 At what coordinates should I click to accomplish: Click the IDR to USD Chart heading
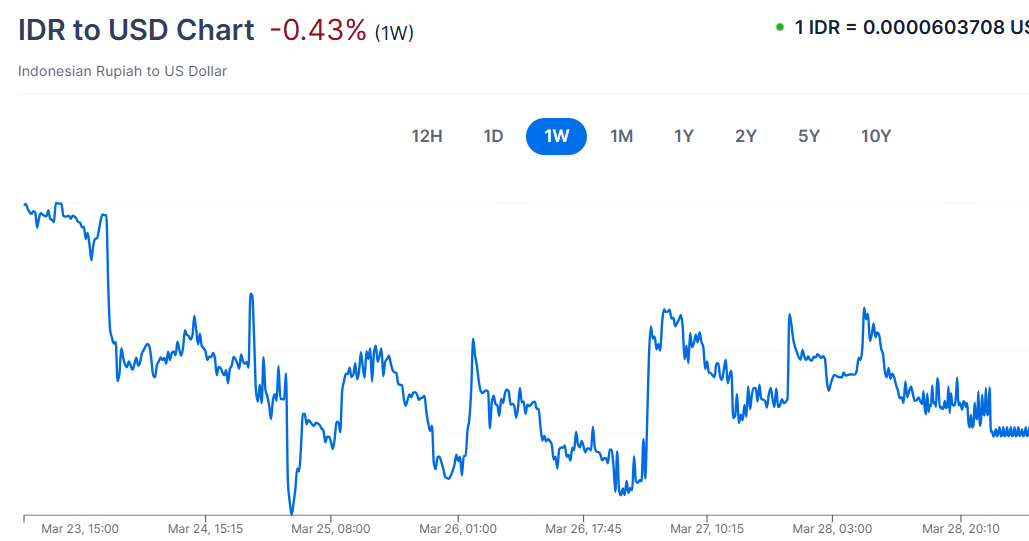point(136,30)
